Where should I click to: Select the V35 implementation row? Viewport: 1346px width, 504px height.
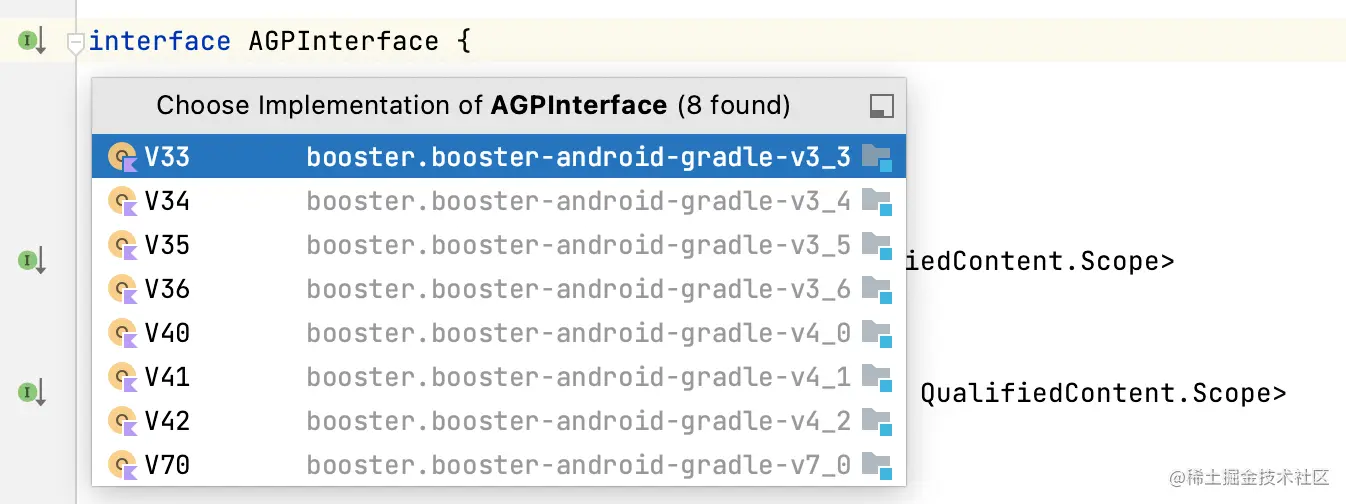pyautogui.click(x=499, y=245)
